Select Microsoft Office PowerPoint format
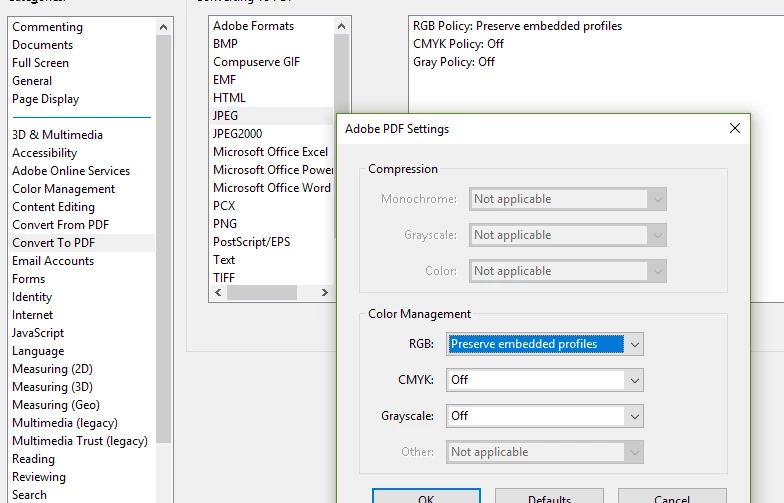Viewport: 784px width, 503px height. tap(273, 170)
